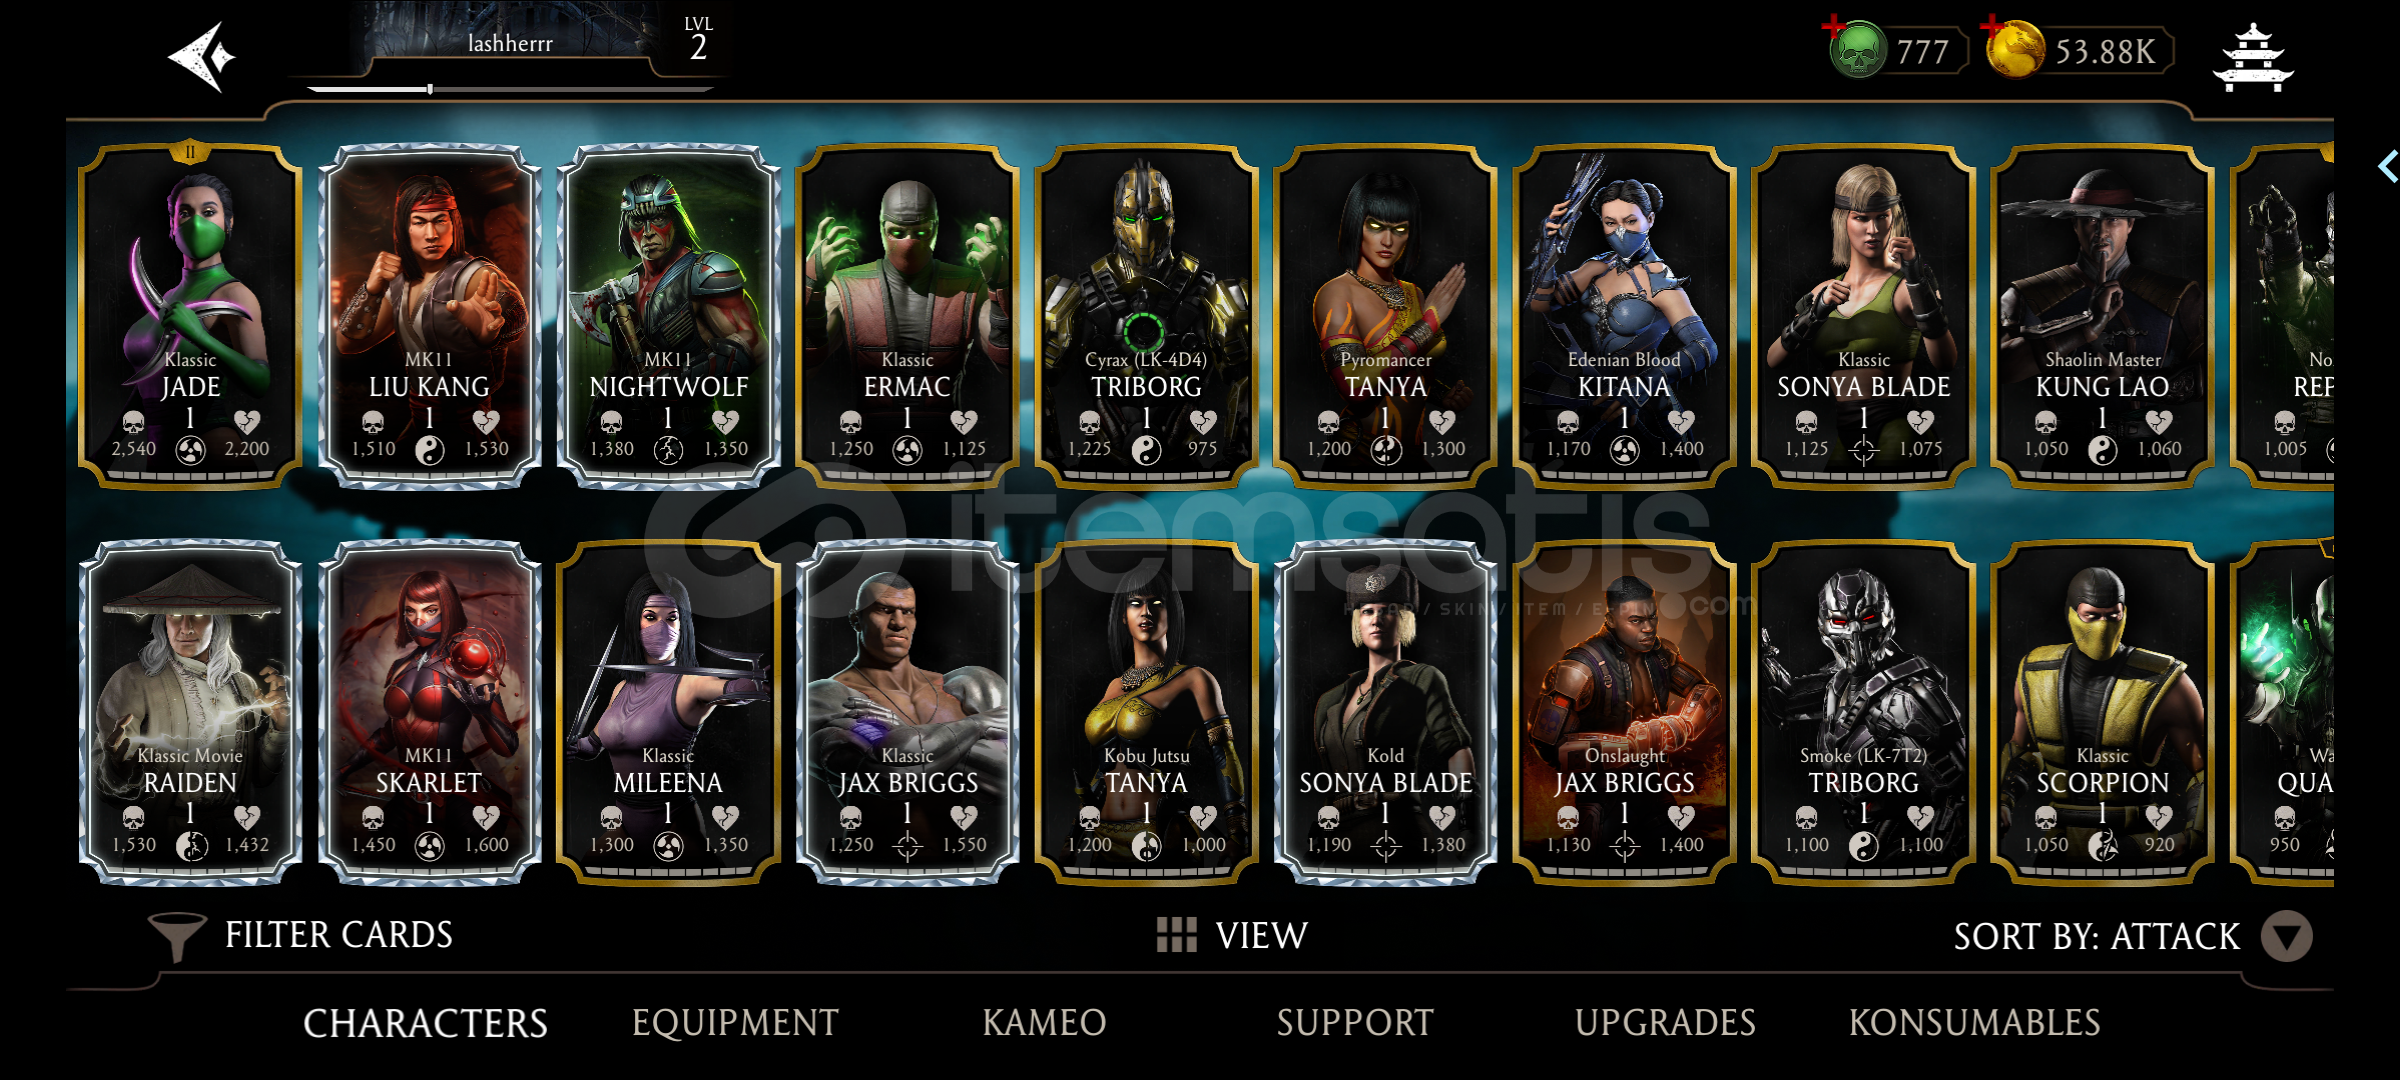Switch to the Kameo tab

[x=1044, y=1023]
